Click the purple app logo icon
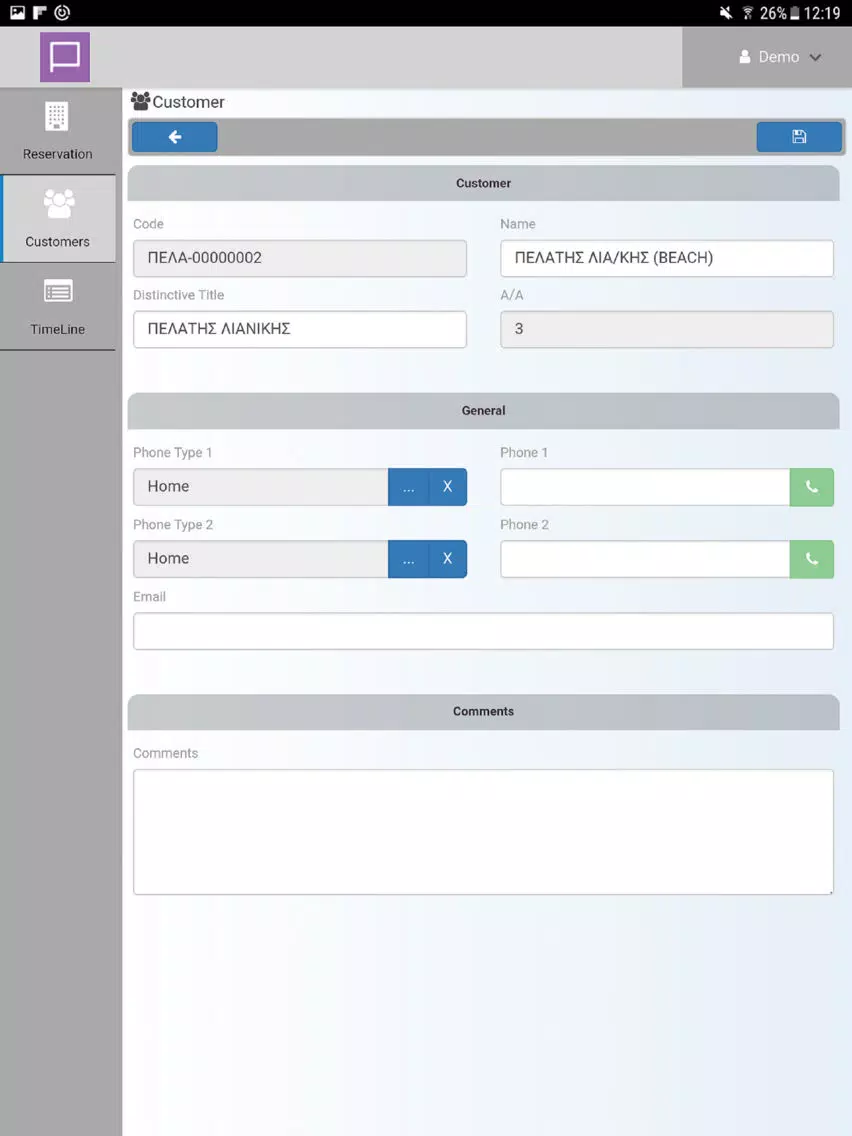This screenshot has height=1136, width=852. (64, 57)
